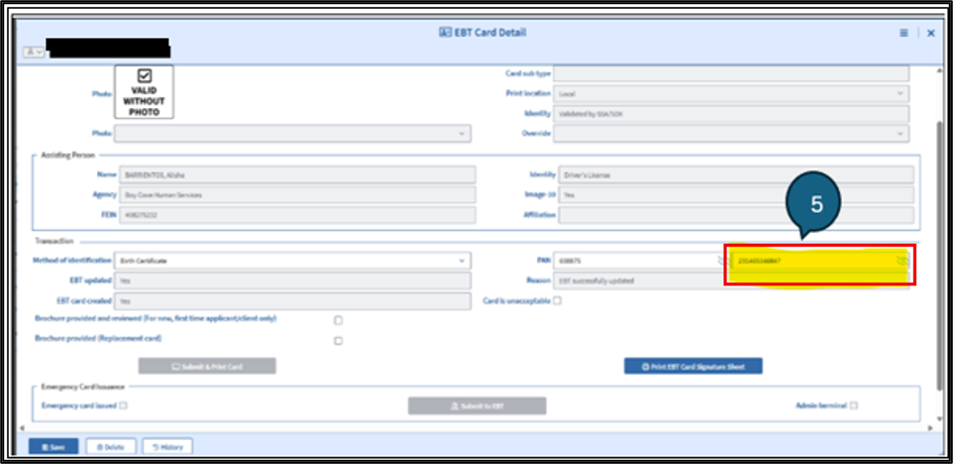Click the Save button
The height and width of the screenshot is (464, 953).
pyautogui.click(x=53, y=446)
